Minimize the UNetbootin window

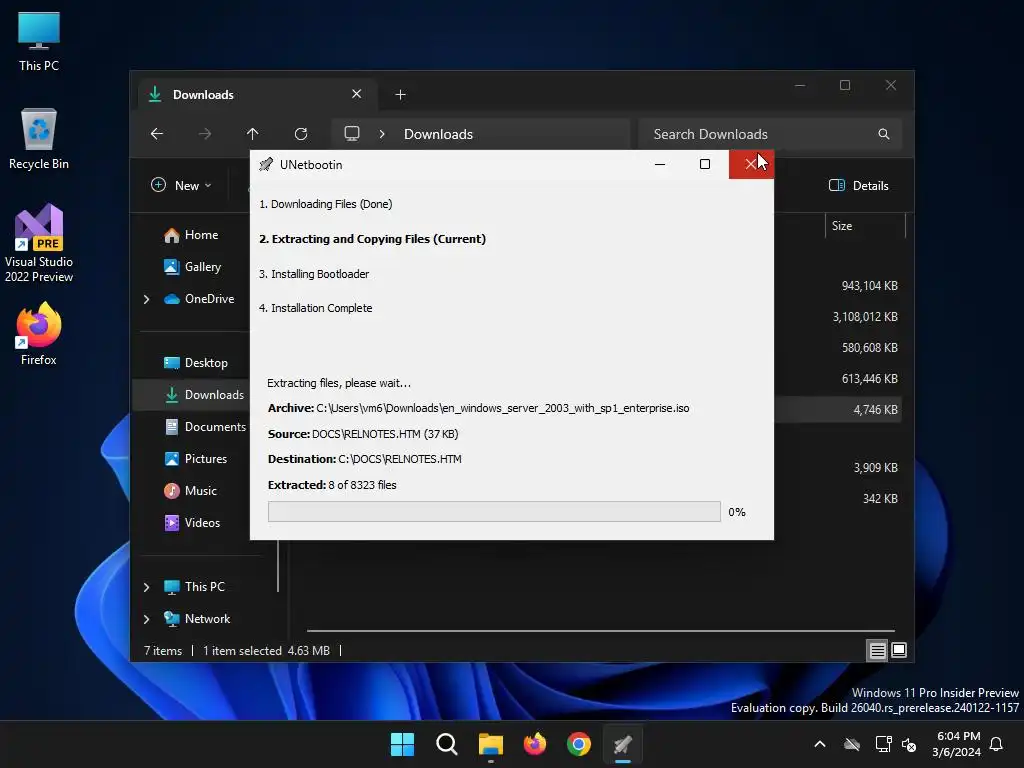coord(660,165)
